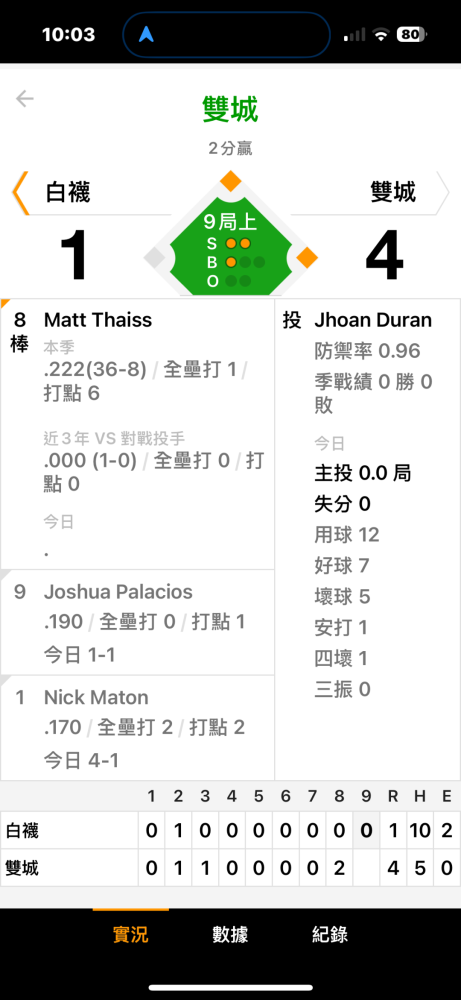This screenshot has height=1000, width=461.
Task: Tap the strike count indicator dots
Action: pos(238,243)
